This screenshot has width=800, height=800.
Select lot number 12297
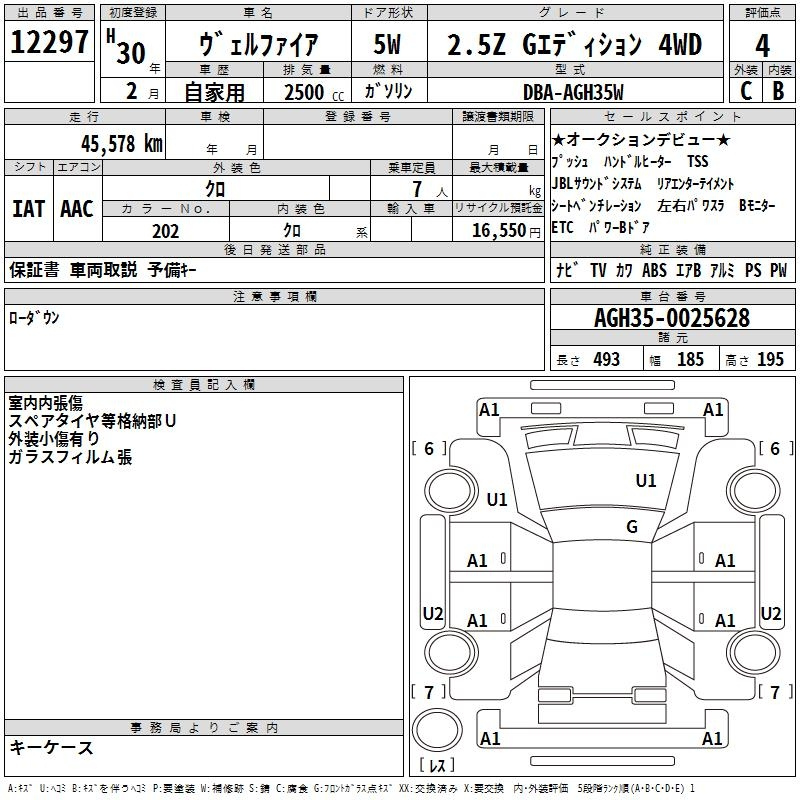(x=49, y=41)
